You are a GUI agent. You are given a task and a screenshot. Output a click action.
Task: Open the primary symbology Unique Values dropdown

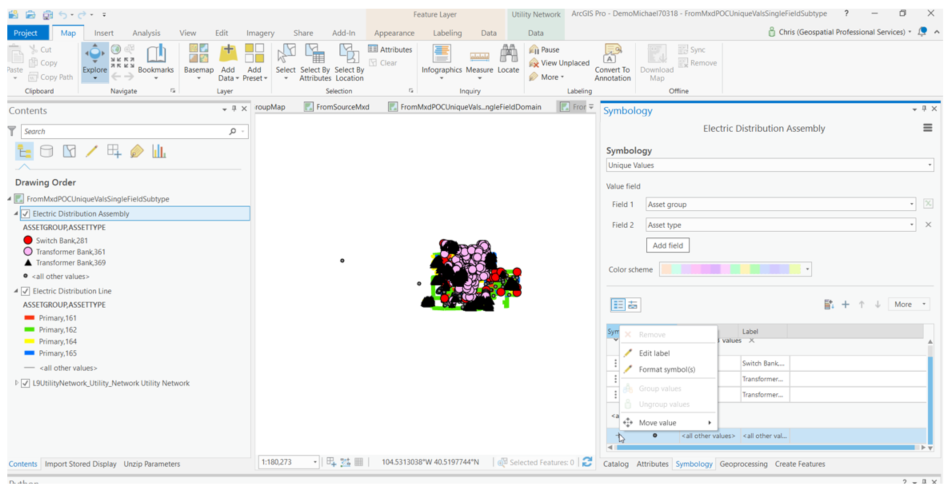[769, 165]
